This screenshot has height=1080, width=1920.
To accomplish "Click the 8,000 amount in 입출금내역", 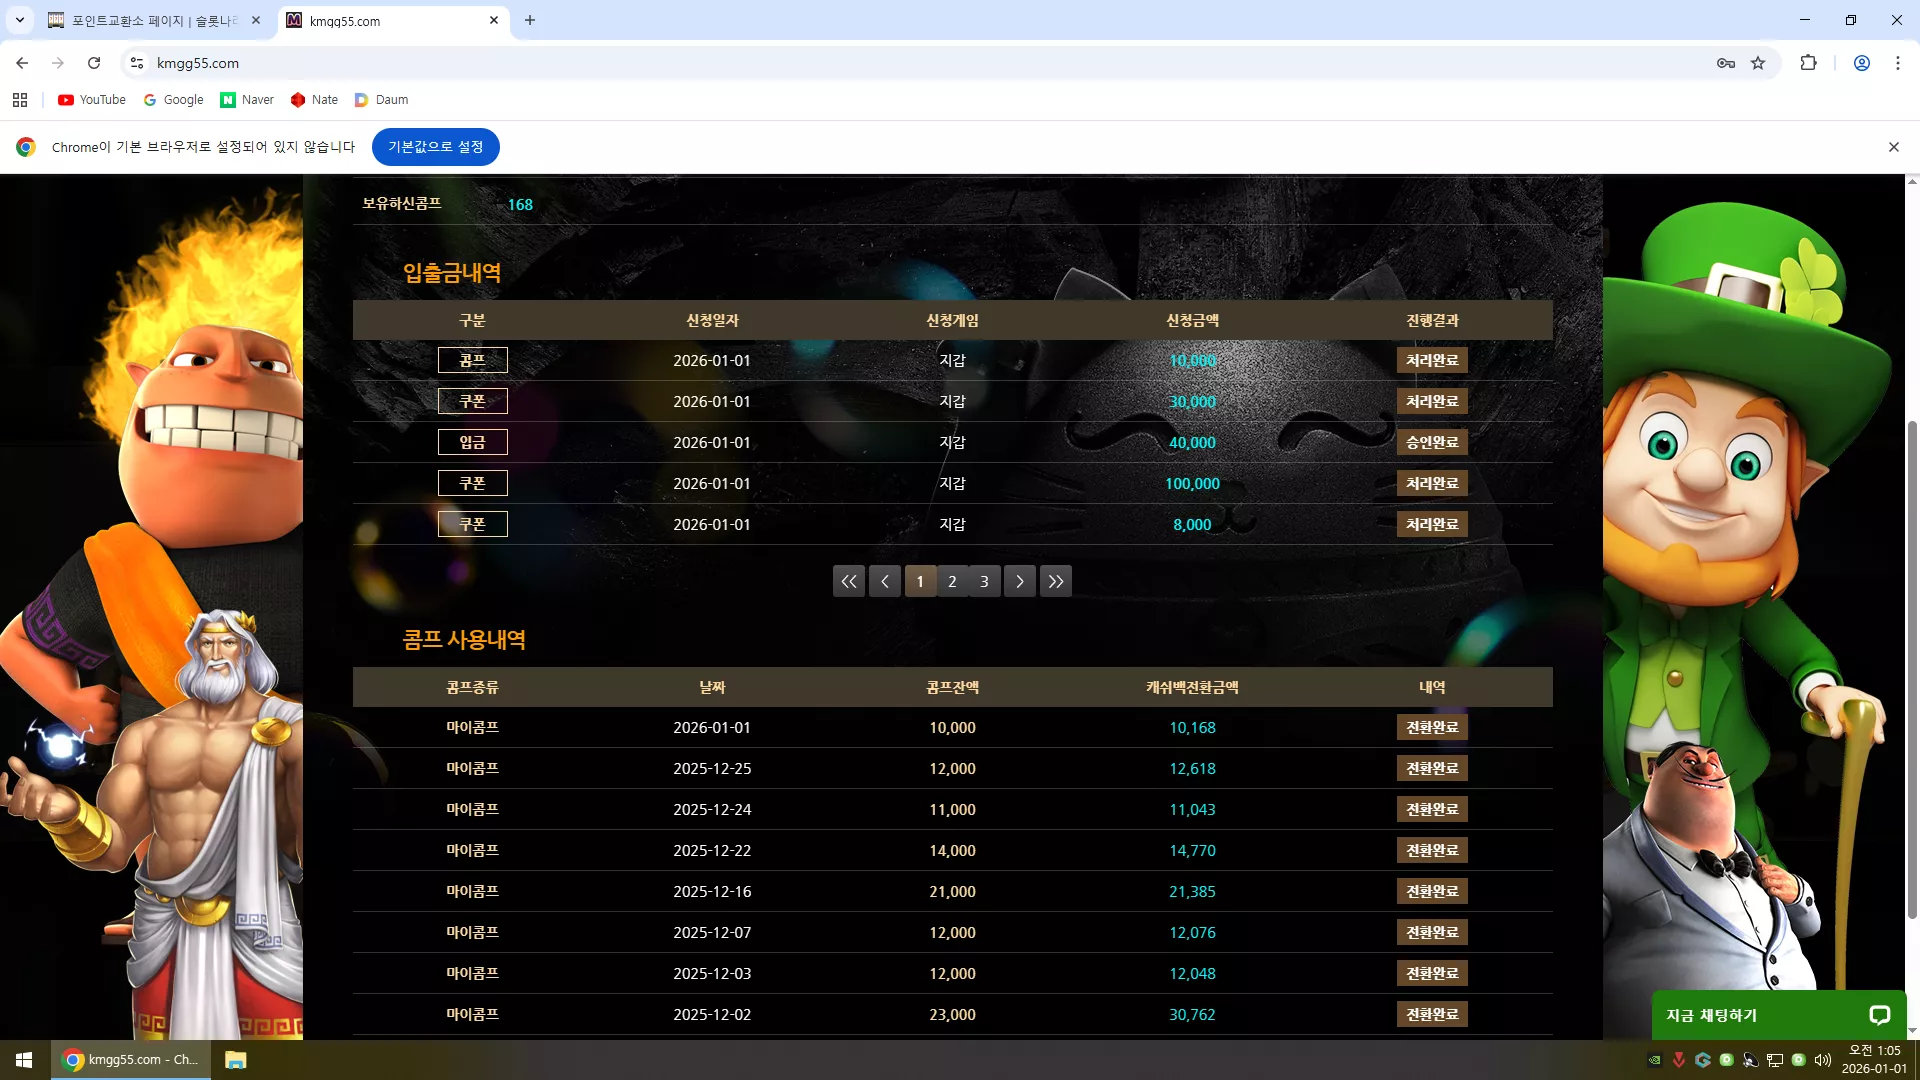I will (x=1193, y=525).
